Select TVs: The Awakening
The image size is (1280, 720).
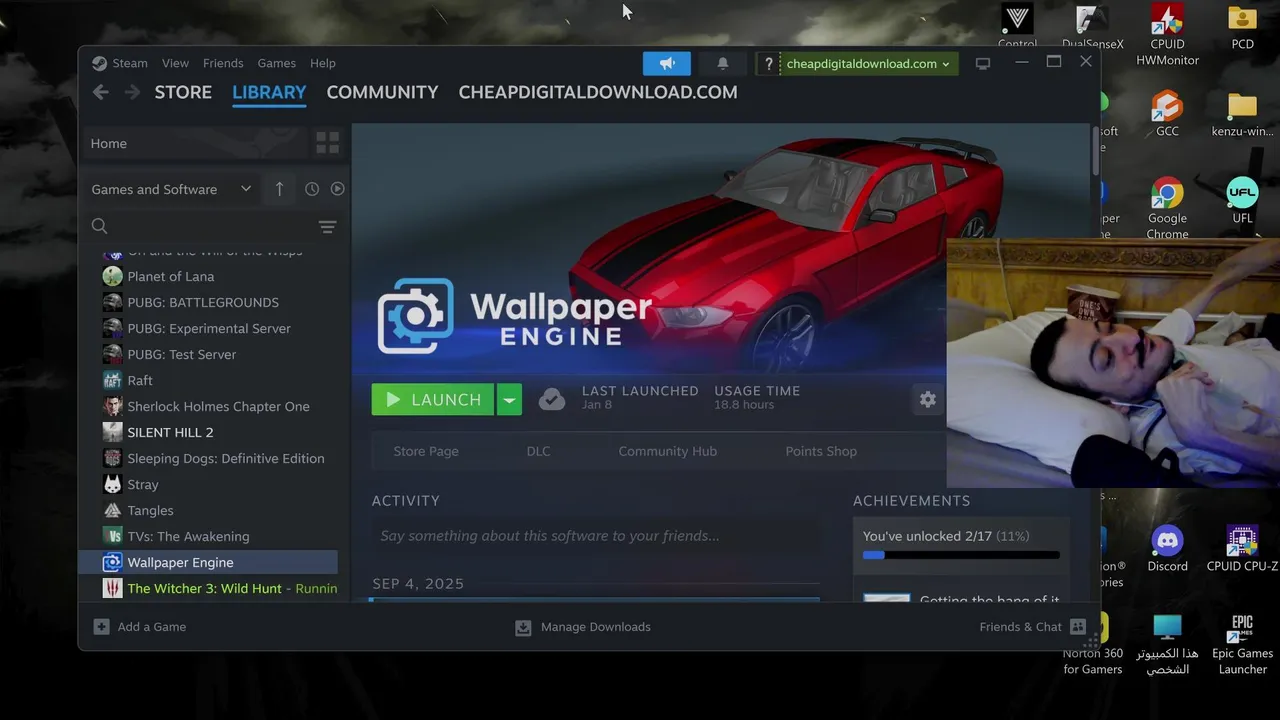188,536
